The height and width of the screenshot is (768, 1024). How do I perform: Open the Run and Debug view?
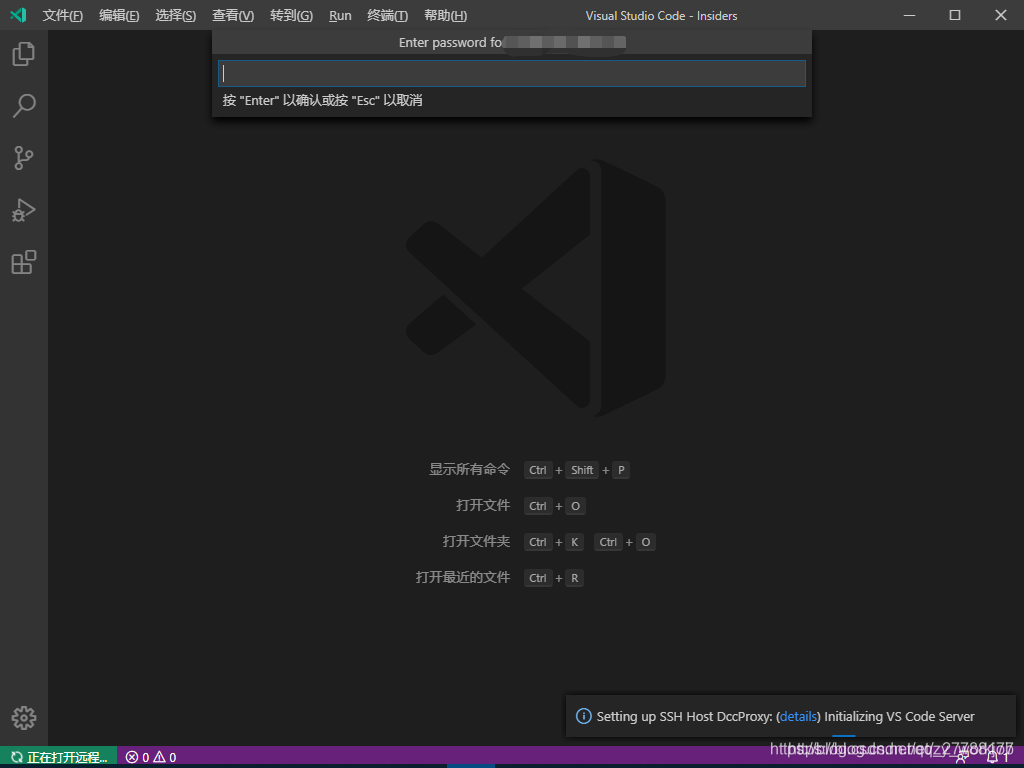coord(24,210)
